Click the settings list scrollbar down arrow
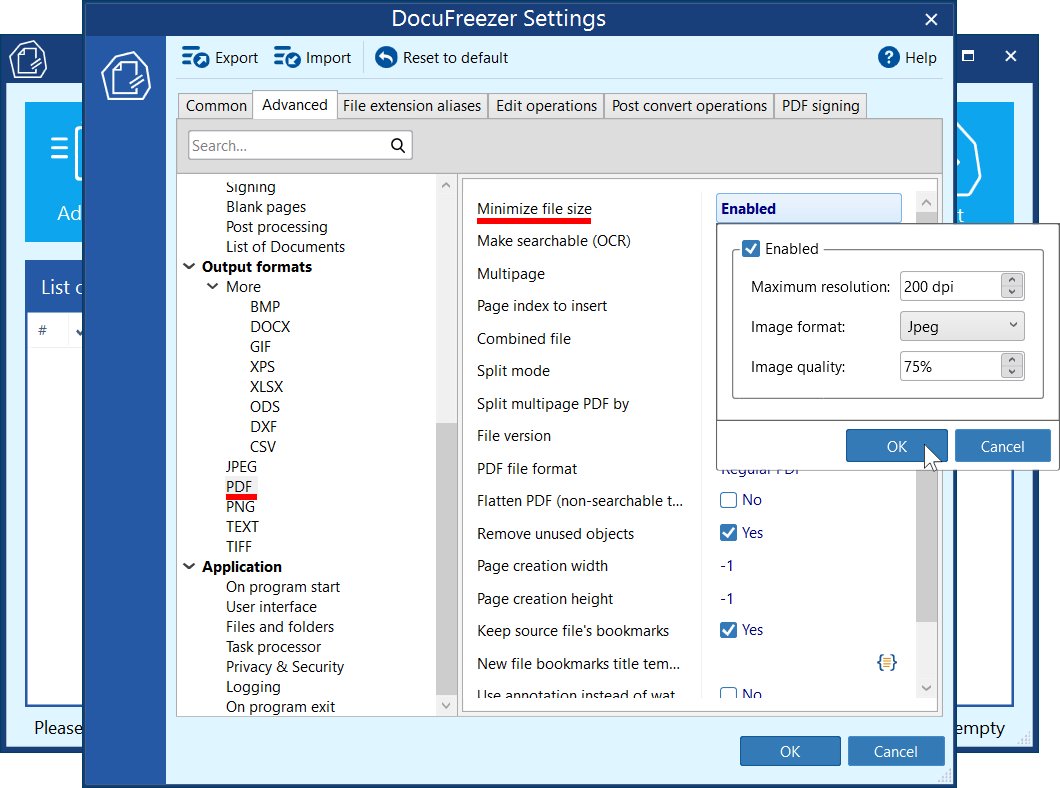Screen dimensions: 1060x788 tap(926, 688)
